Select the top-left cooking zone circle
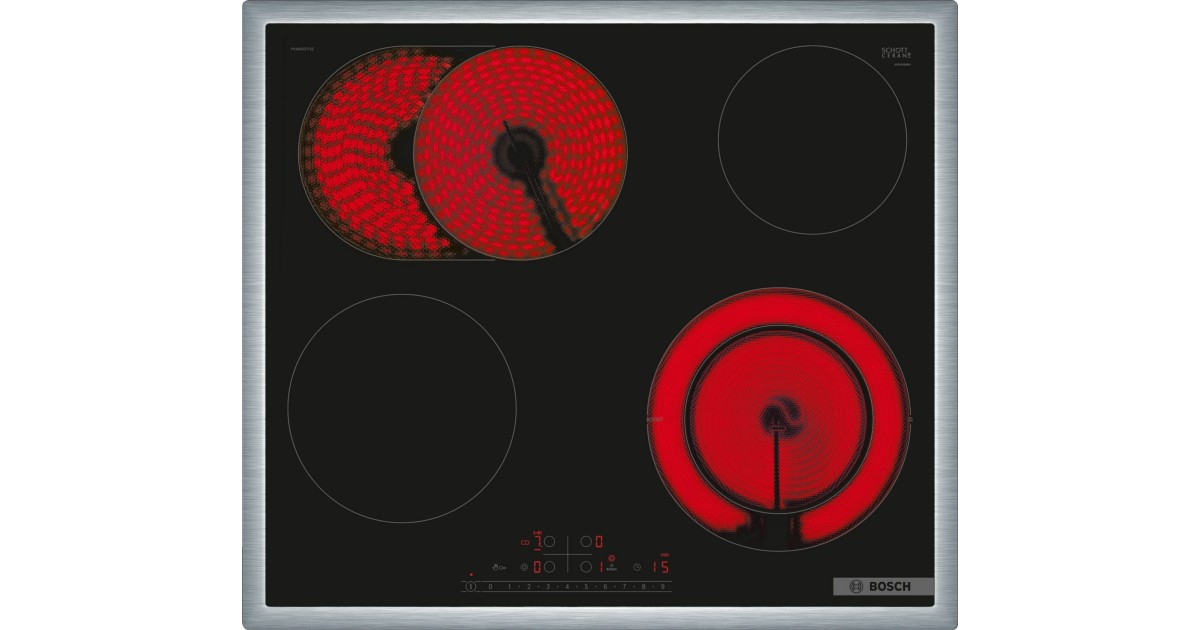This screenshot has width=1200, height=630. pyautogui.click(x=549, y=541)
